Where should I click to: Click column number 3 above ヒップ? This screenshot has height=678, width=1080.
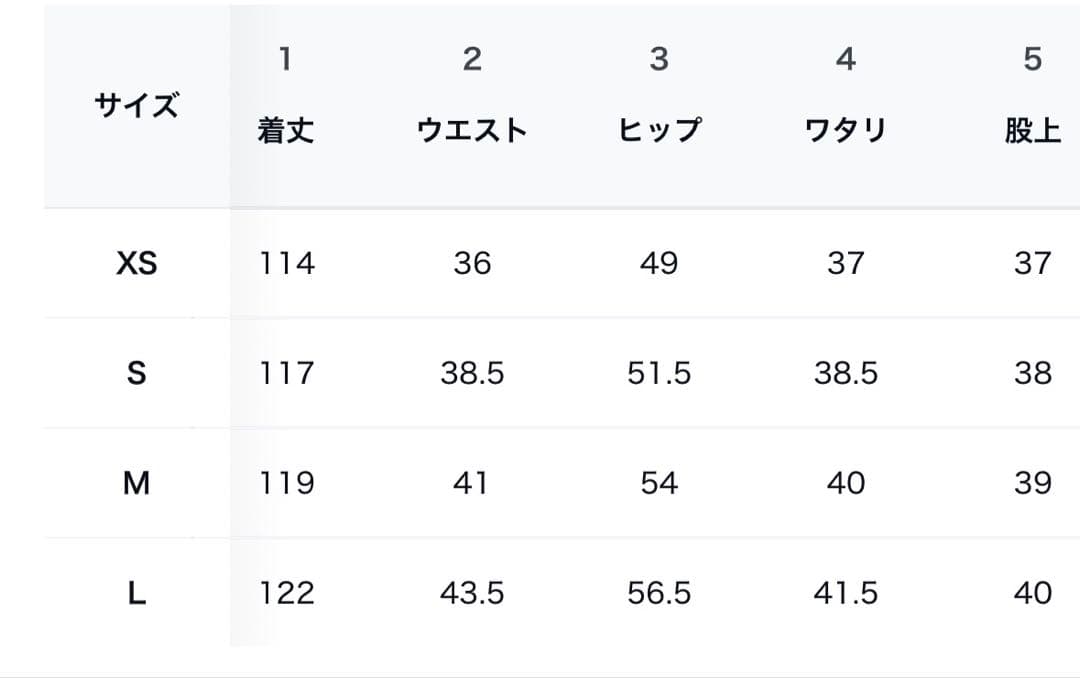659,59
